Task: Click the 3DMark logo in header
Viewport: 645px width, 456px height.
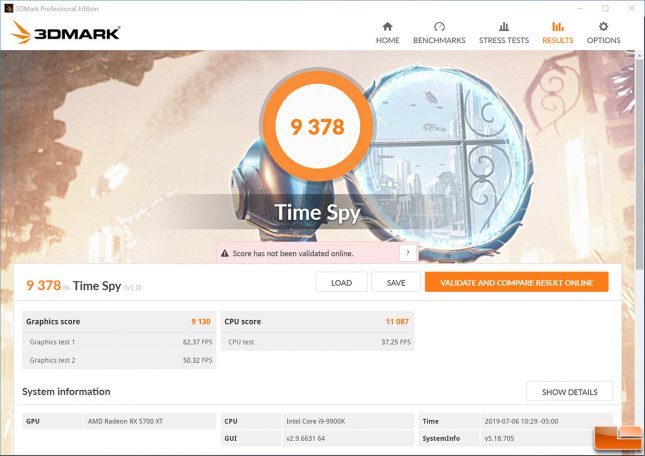Action: point(66,32)
